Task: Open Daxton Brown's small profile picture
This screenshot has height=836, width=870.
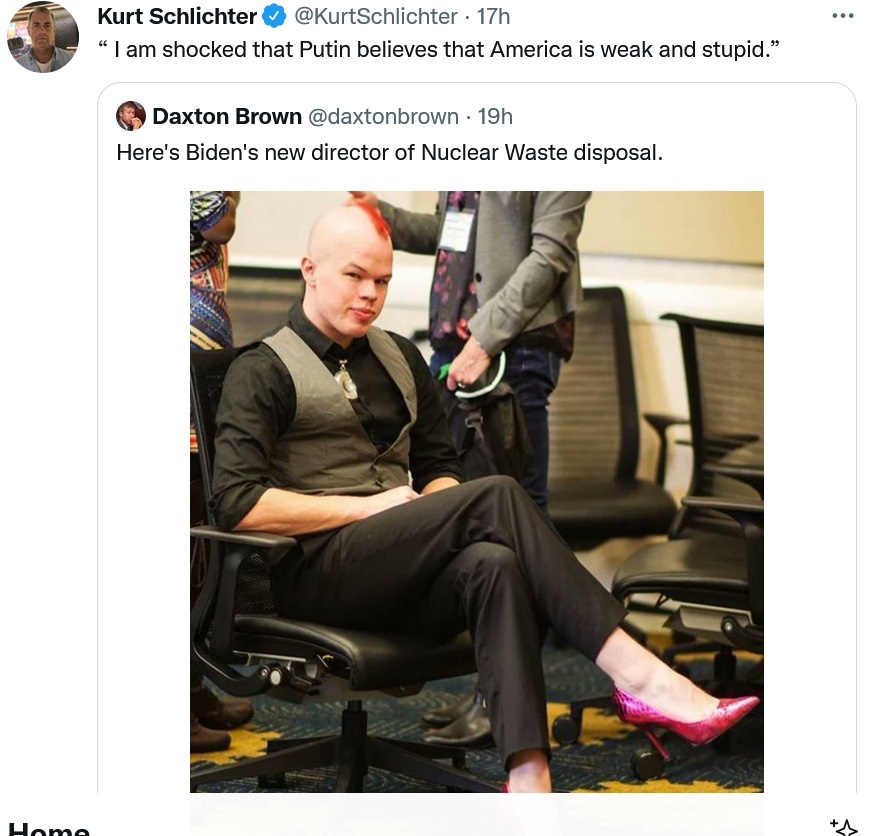Action: pyautogui.click(x=131, y=116)
